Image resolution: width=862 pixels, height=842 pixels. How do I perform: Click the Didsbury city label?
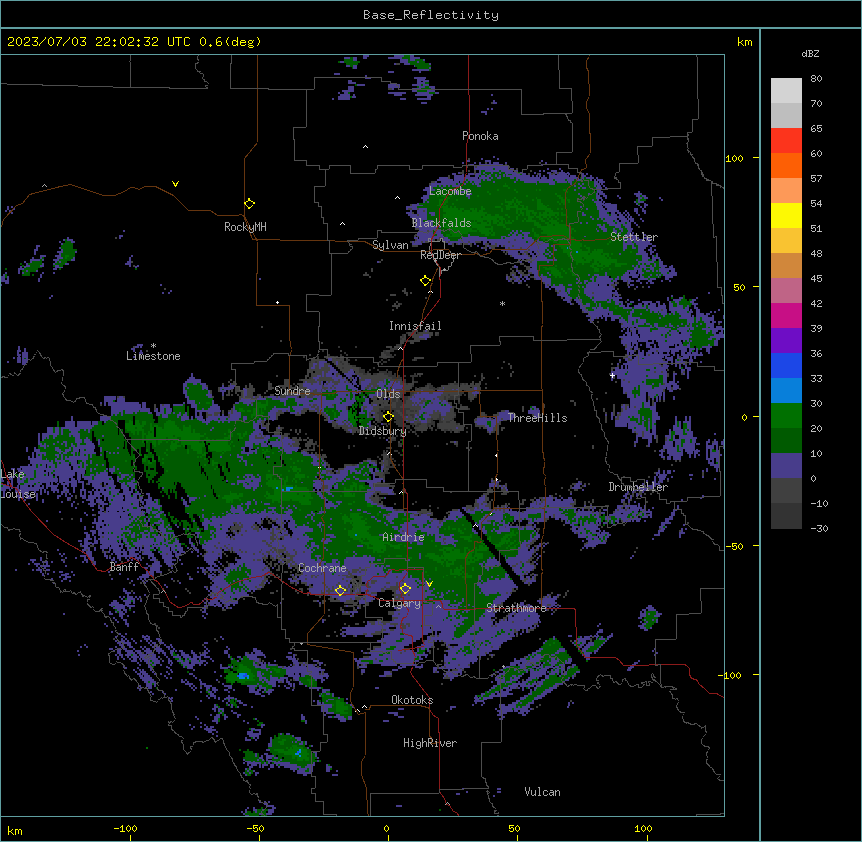click(x=383, y=431)
